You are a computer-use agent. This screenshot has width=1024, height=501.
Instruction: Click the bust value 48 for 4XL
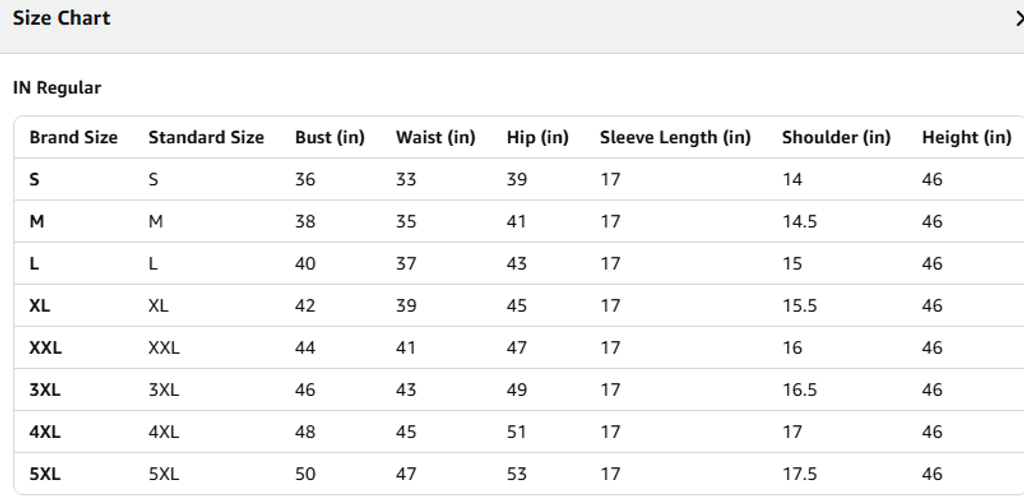point(305,433)
